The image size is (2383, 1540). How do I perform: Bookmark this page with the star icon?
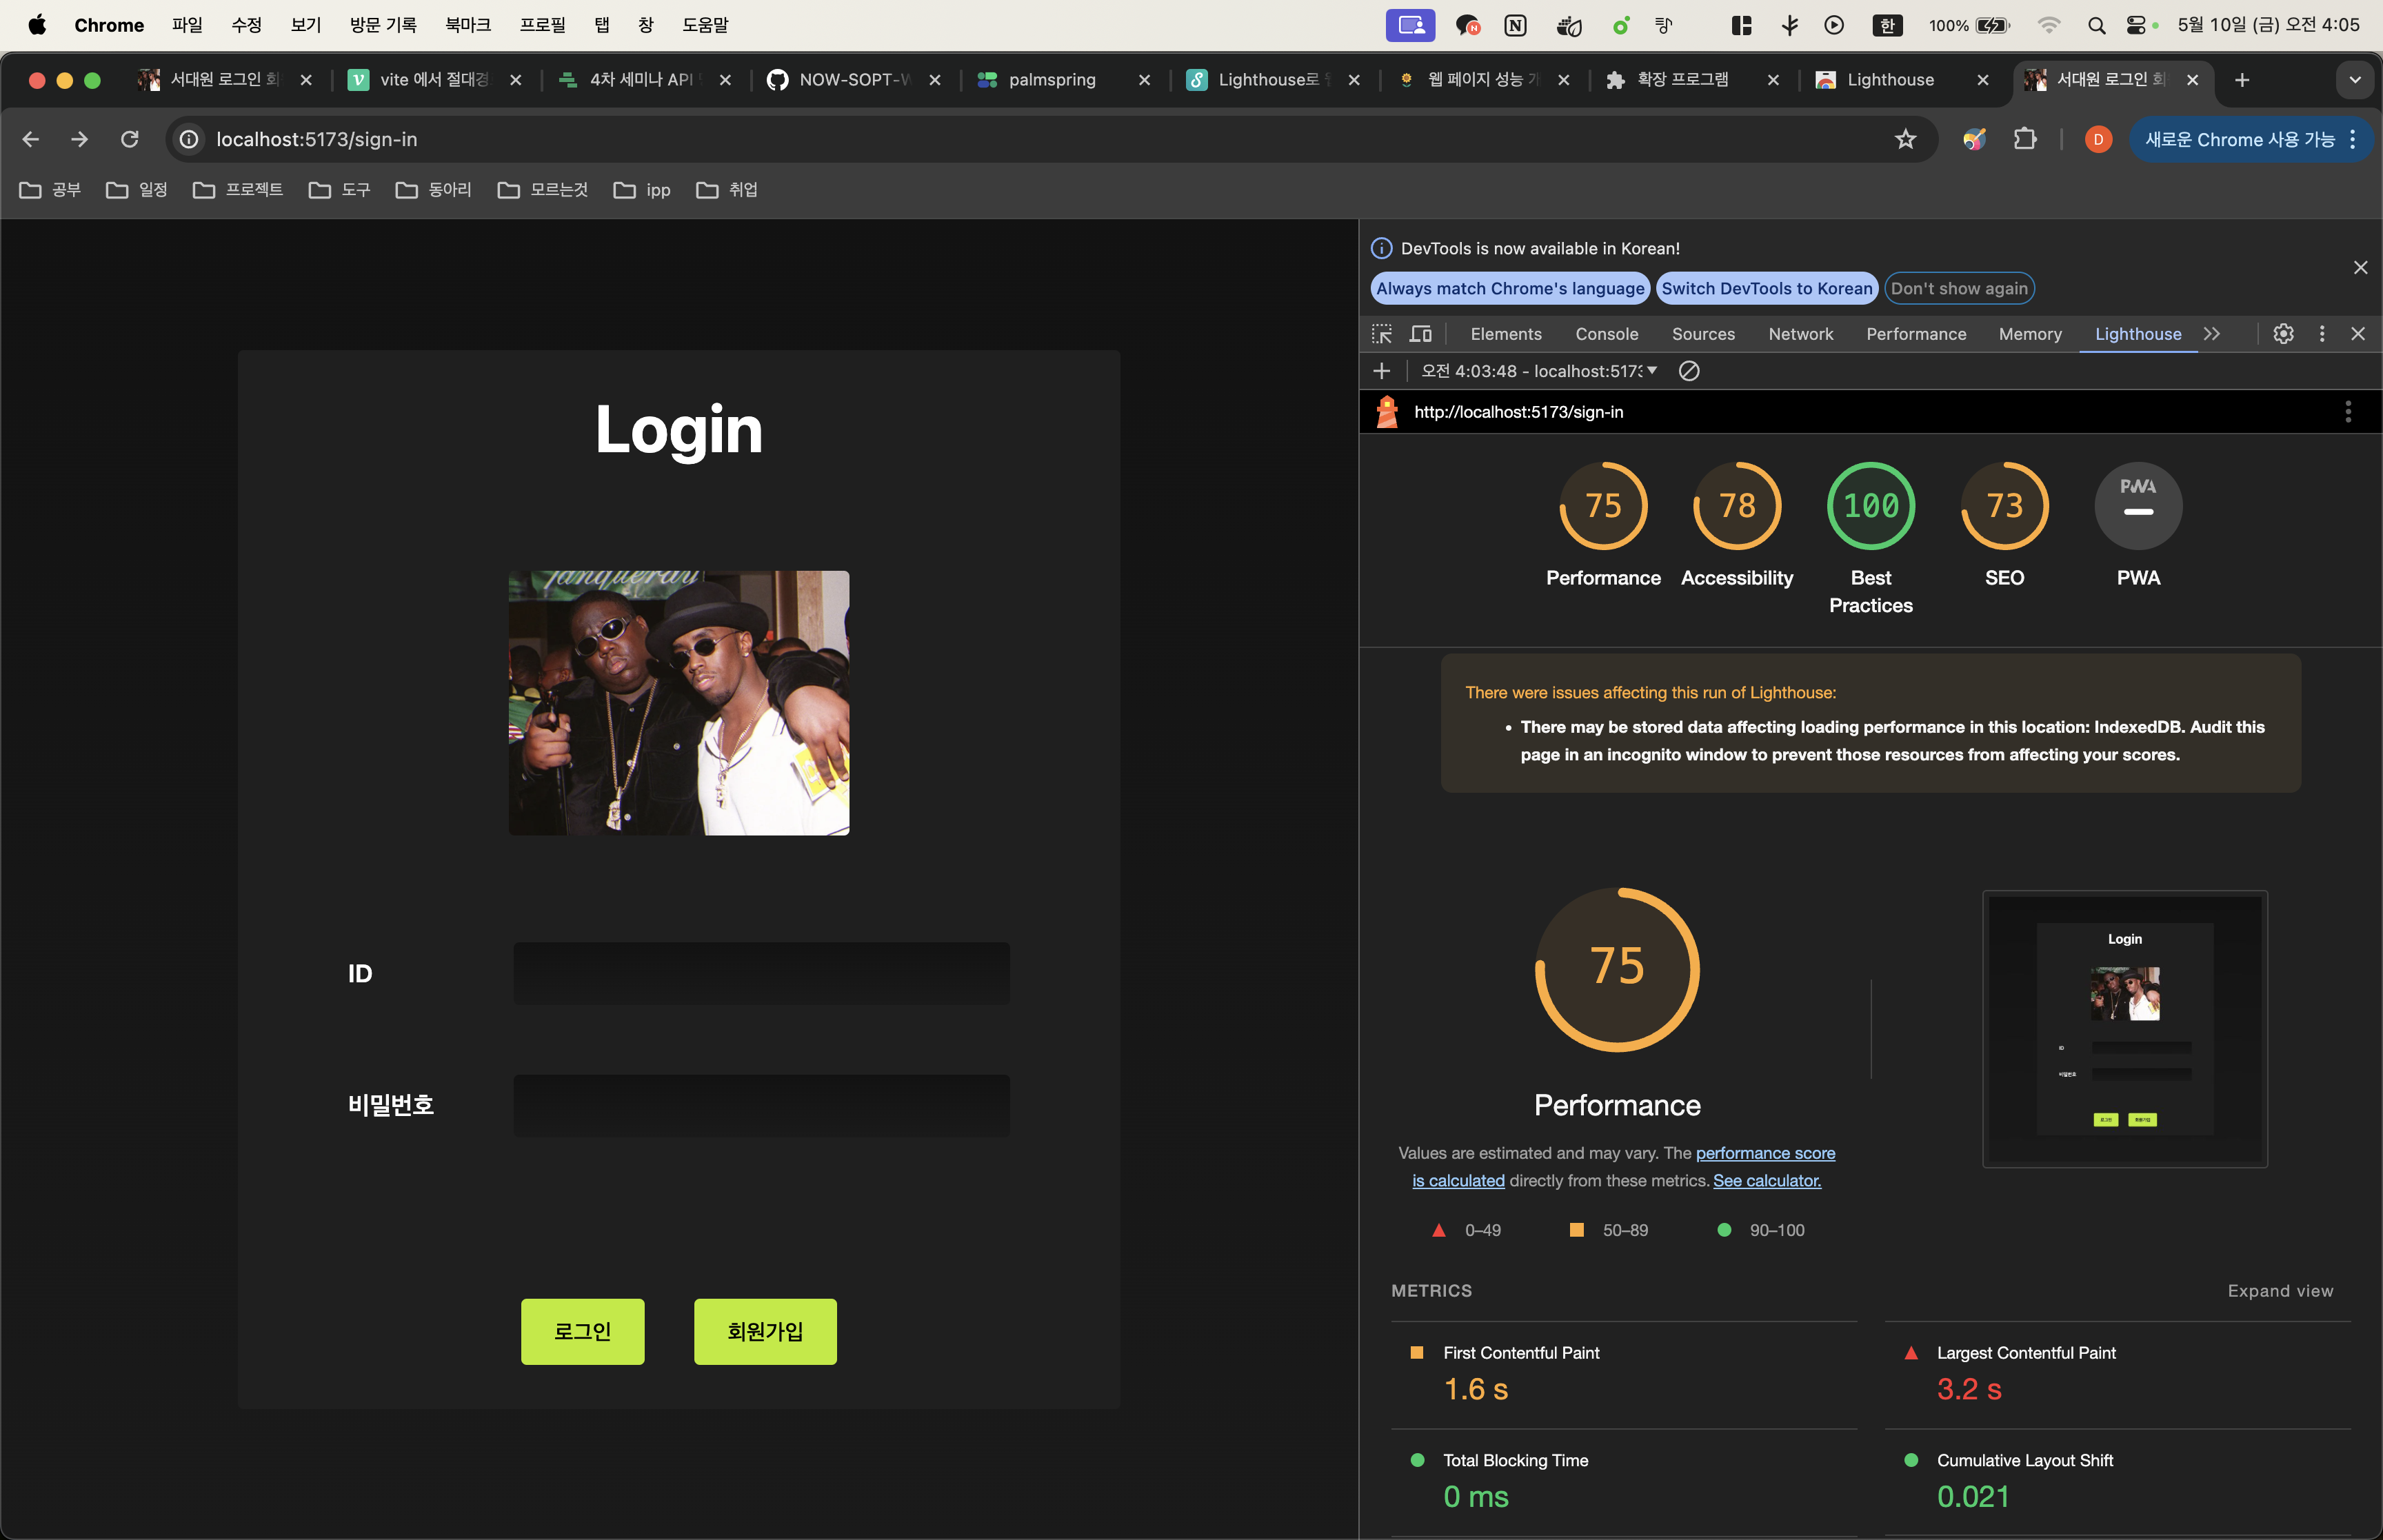pyautogui.click(x=1905, y=139)
